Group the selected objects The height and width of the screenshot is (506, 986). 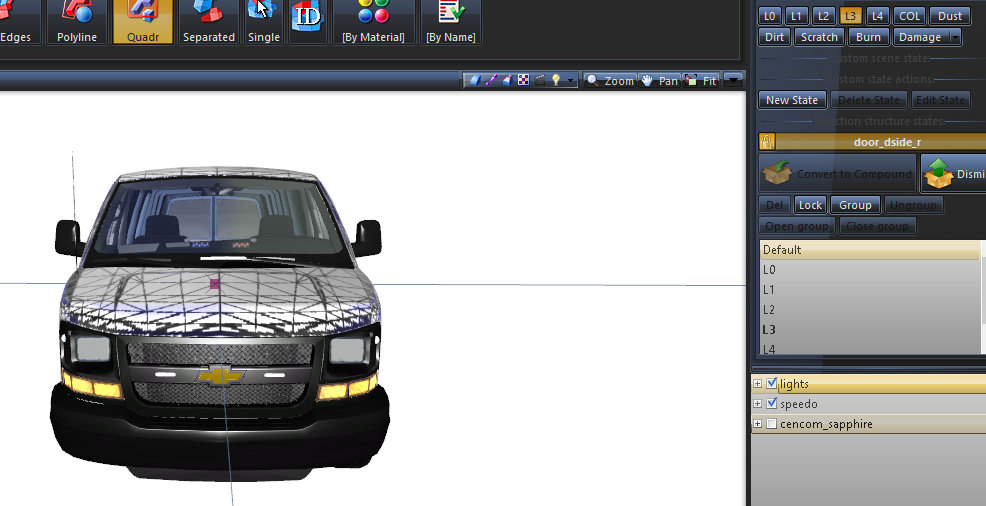click(855, 205)
